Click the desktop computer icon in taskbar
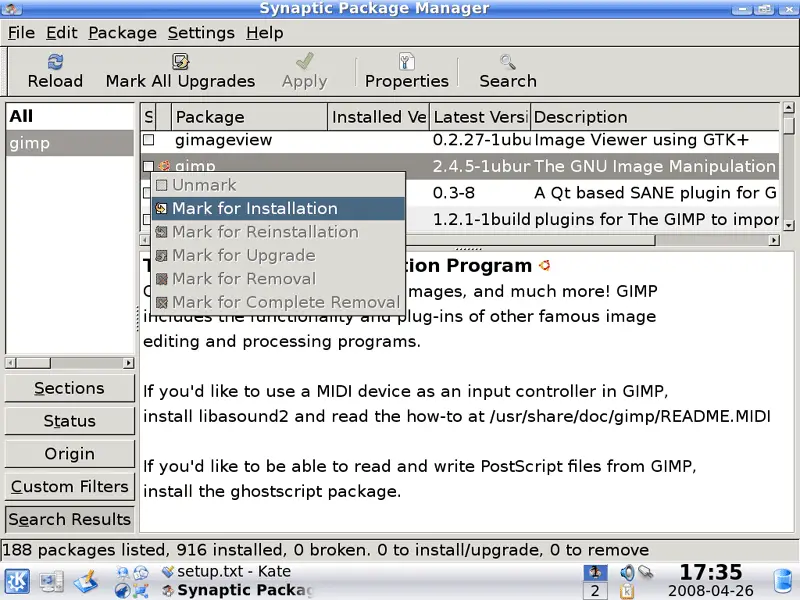The height and width of the screenshot is (600, 800). 52,582
